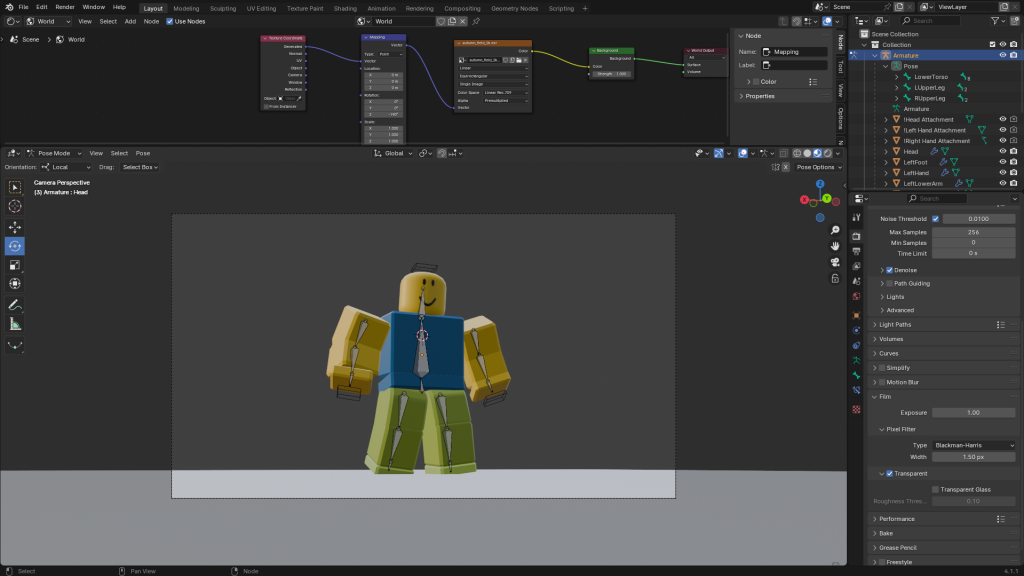1024x576 pixels.
Task: Switch to the Modeling workspace tab
Action: (186, 8)
